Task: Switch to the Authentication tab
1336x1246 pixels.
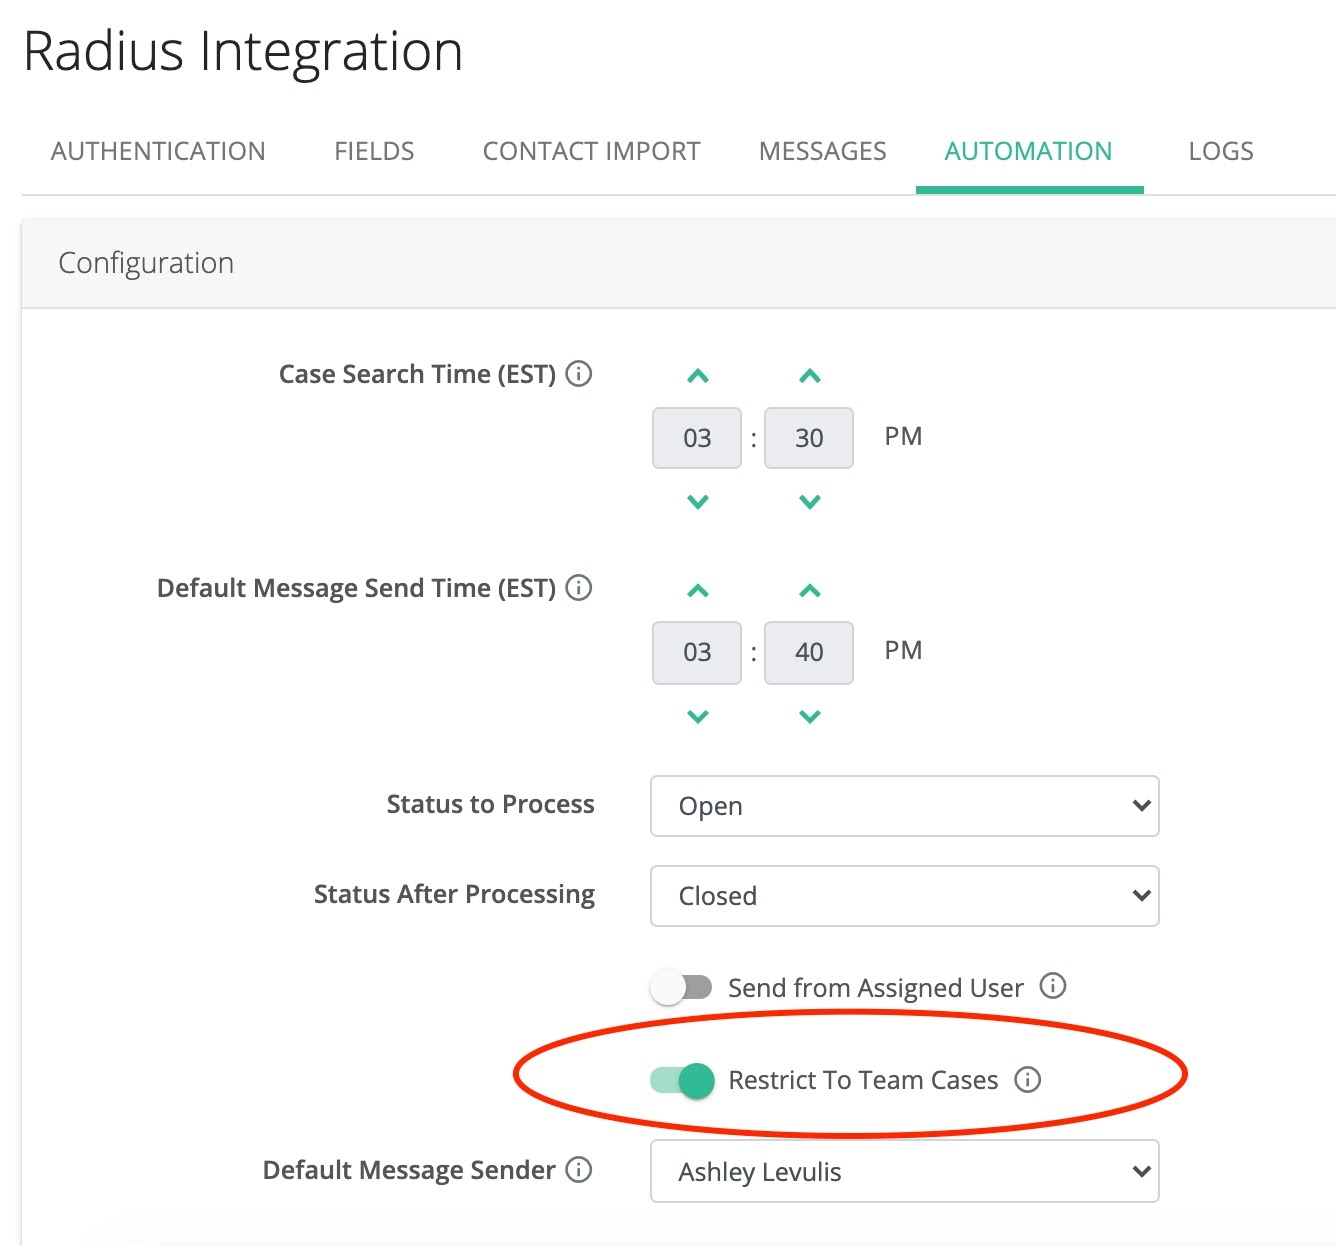Action: pyautogui.click(x=158, y=152)
